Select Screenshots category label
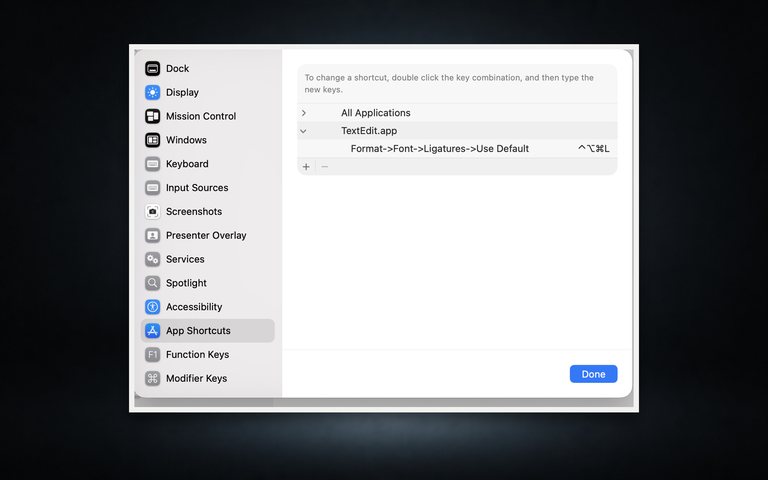This screenshot has height=480, width=768. [194, 212]
